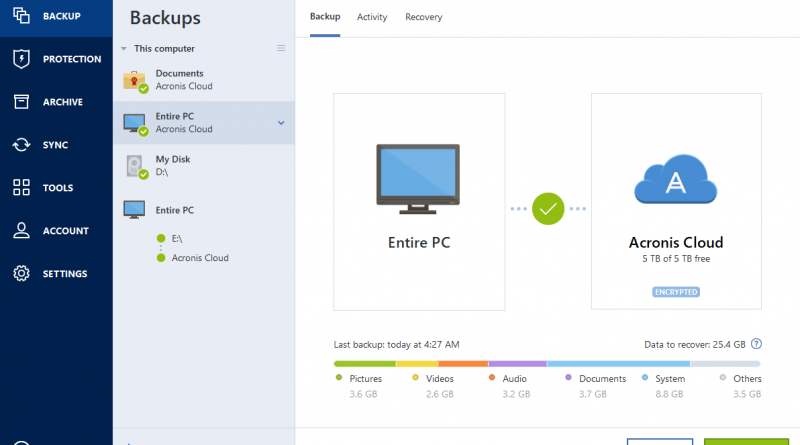Click the 5 TB of 5 TB free text
This screenshot has width=800, height=445.
pyautogui.click(x=676, y=259)
